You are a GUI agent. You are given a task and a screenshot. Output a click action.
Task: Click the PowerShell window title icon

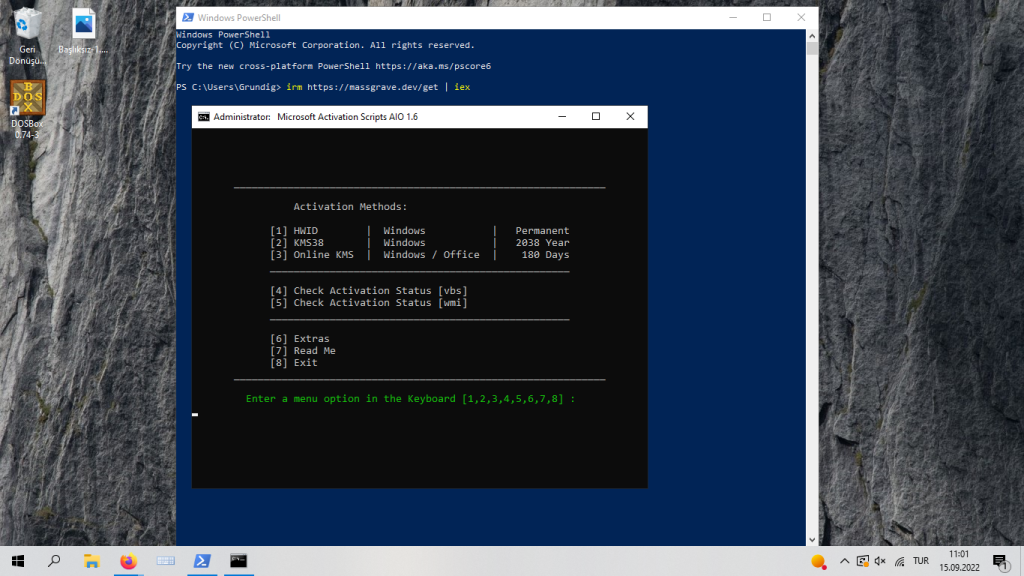pos(187,18)
